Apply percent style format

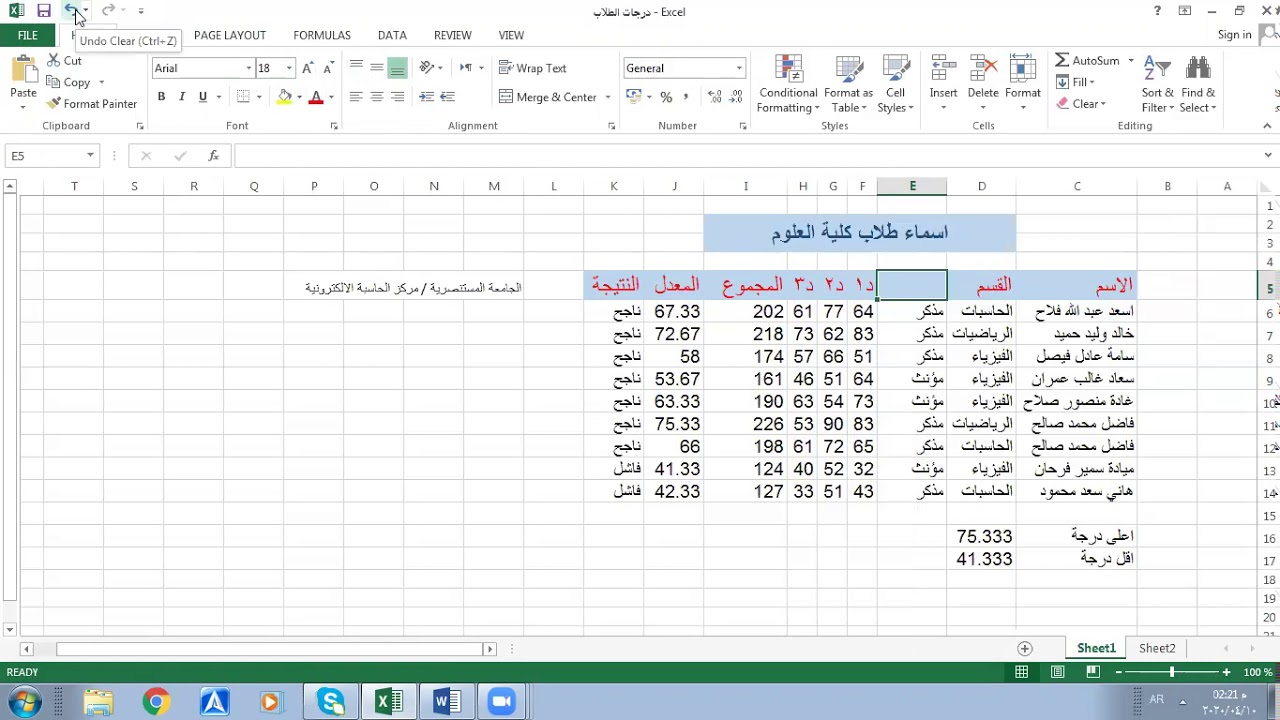(x=665, y=97)
